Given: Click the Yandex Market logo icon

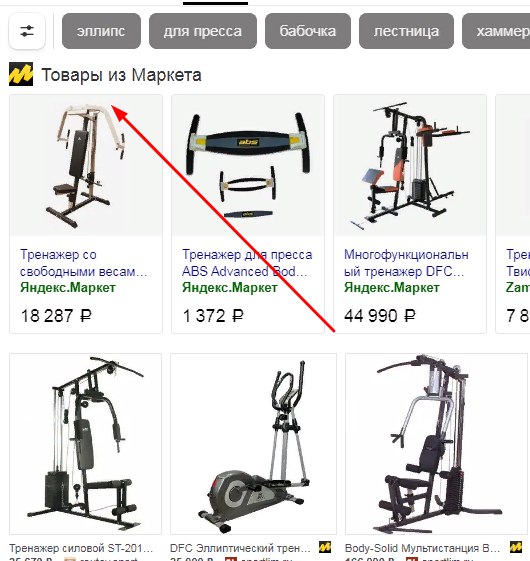Looking at the screenshot, I should pos(21,74).
